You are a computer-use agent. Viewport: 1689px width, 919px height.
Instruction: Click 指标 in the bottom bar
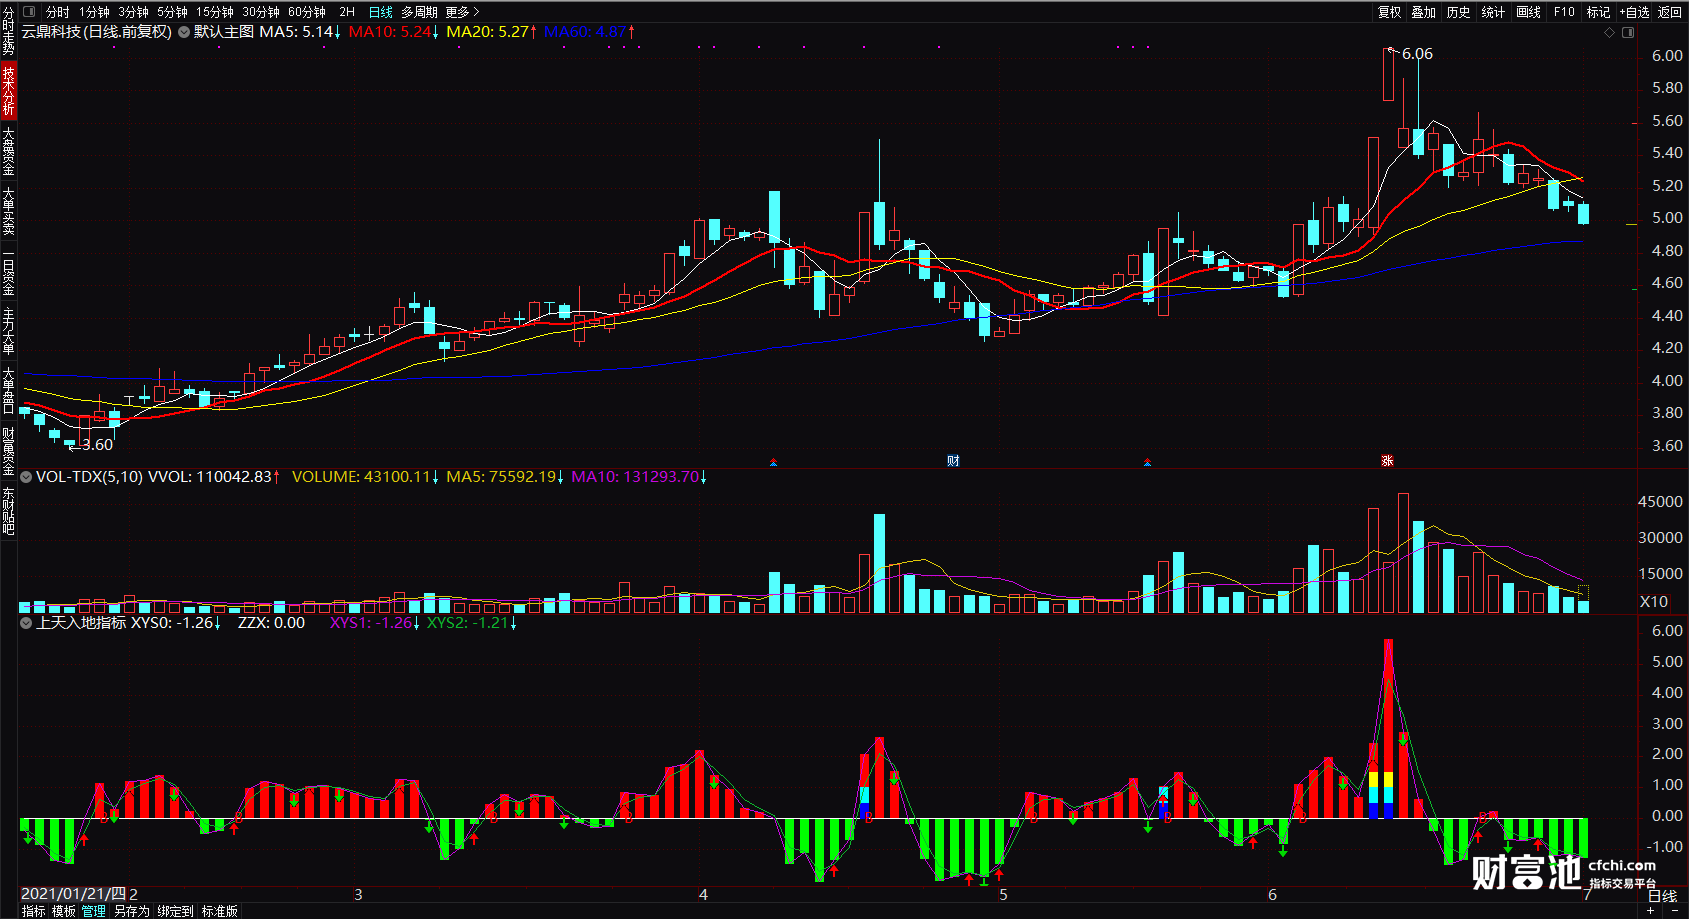[33, 911]
